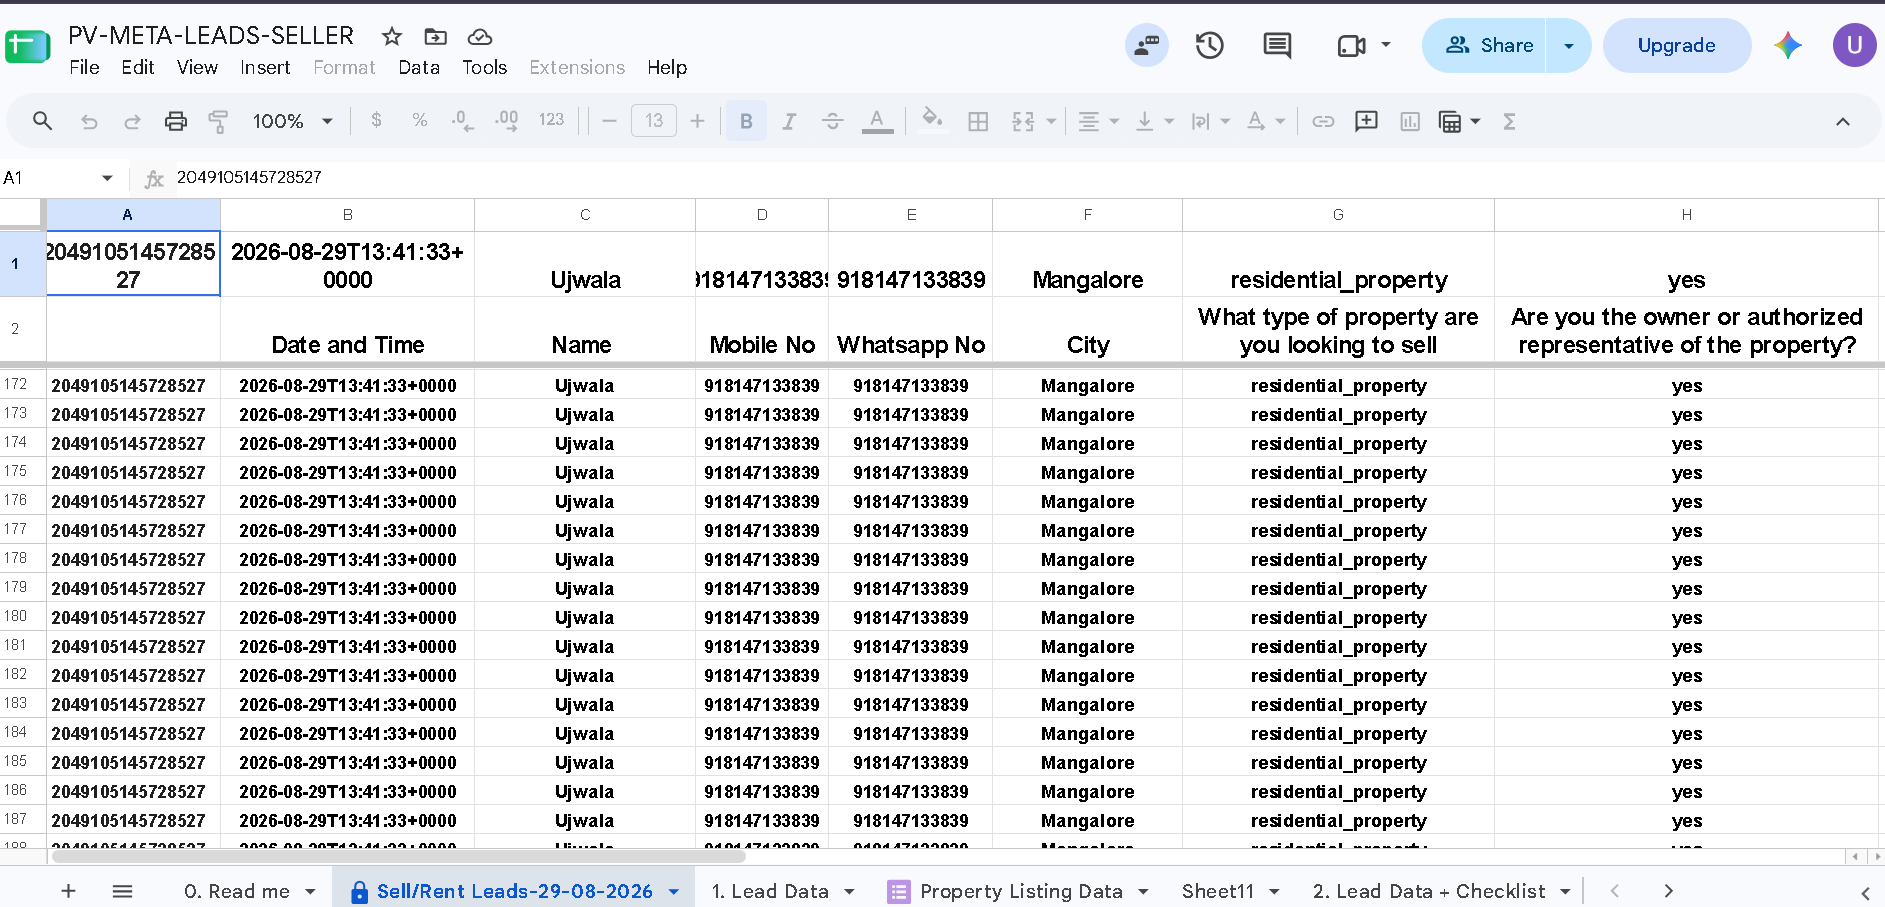The height and width of the screenshot is (907, 1885).
Task: Open number format 123 menu
Action: point(551,120)
